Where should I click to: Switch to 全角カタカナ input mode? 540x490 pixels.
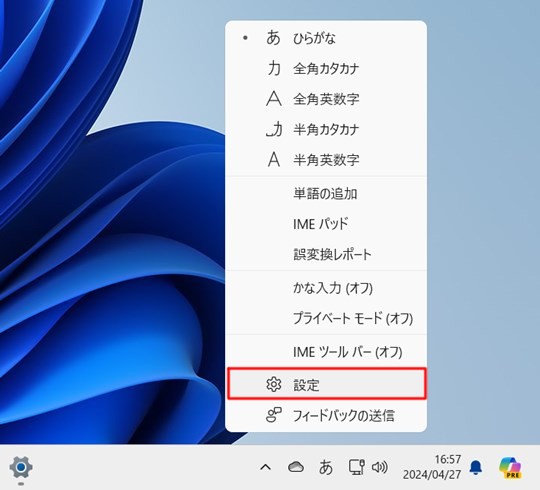[x=326, y=69]
